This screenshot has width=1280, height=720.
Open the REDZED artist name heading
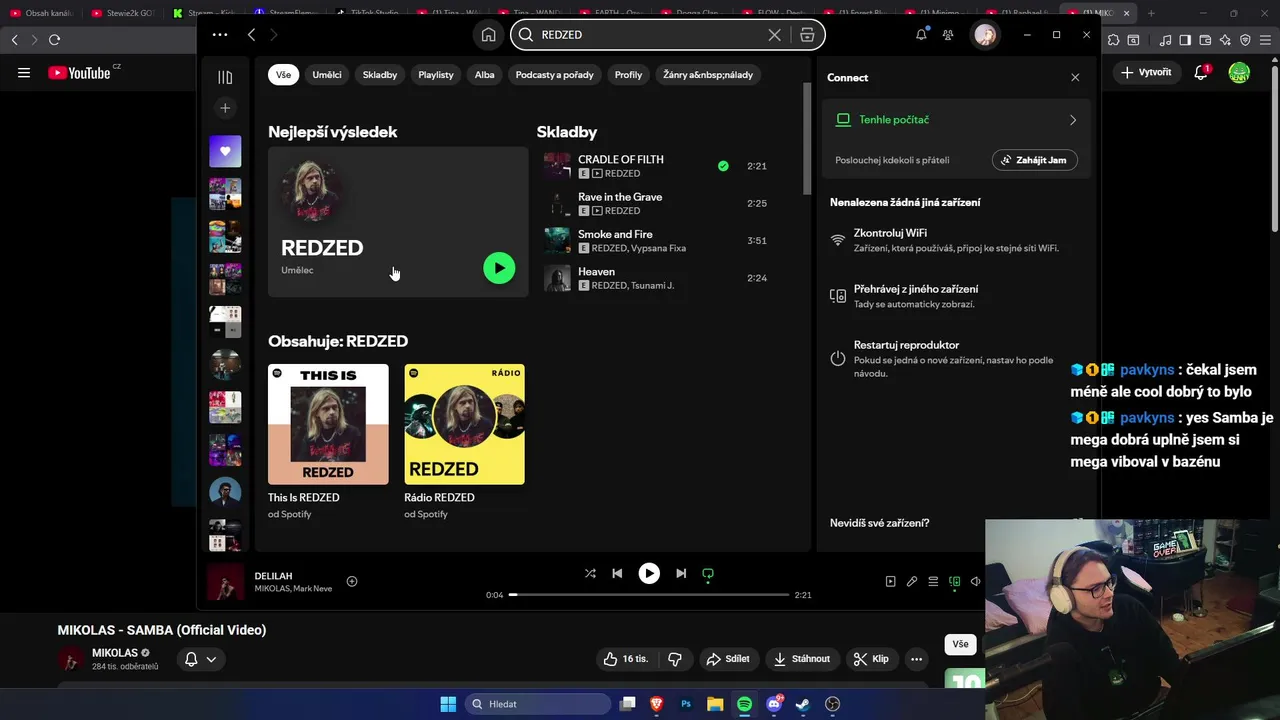point(322,247)
